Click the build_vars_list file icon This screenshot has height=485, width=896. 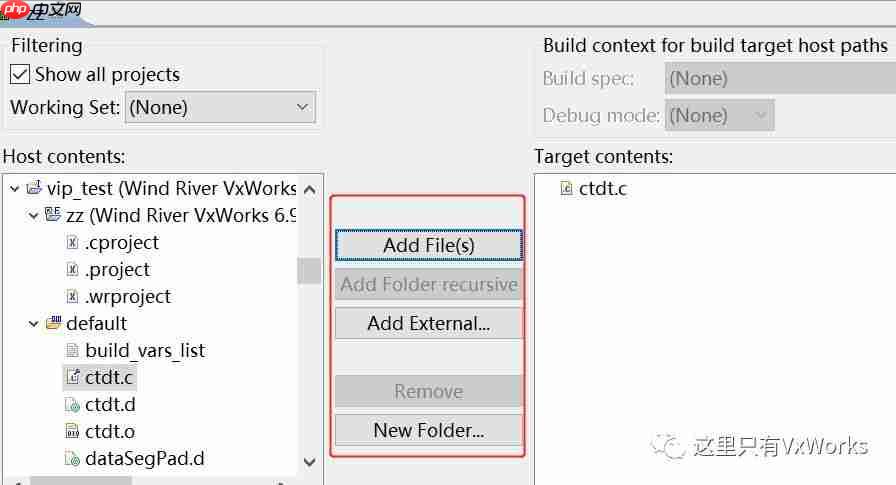click(x=72, y=351)
